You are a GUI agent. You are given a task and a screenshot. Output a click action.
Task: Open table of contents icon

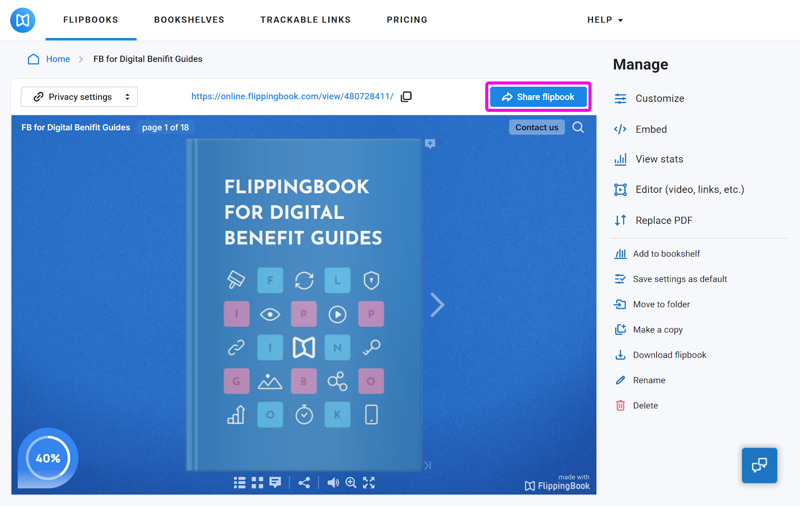[239, 483]
